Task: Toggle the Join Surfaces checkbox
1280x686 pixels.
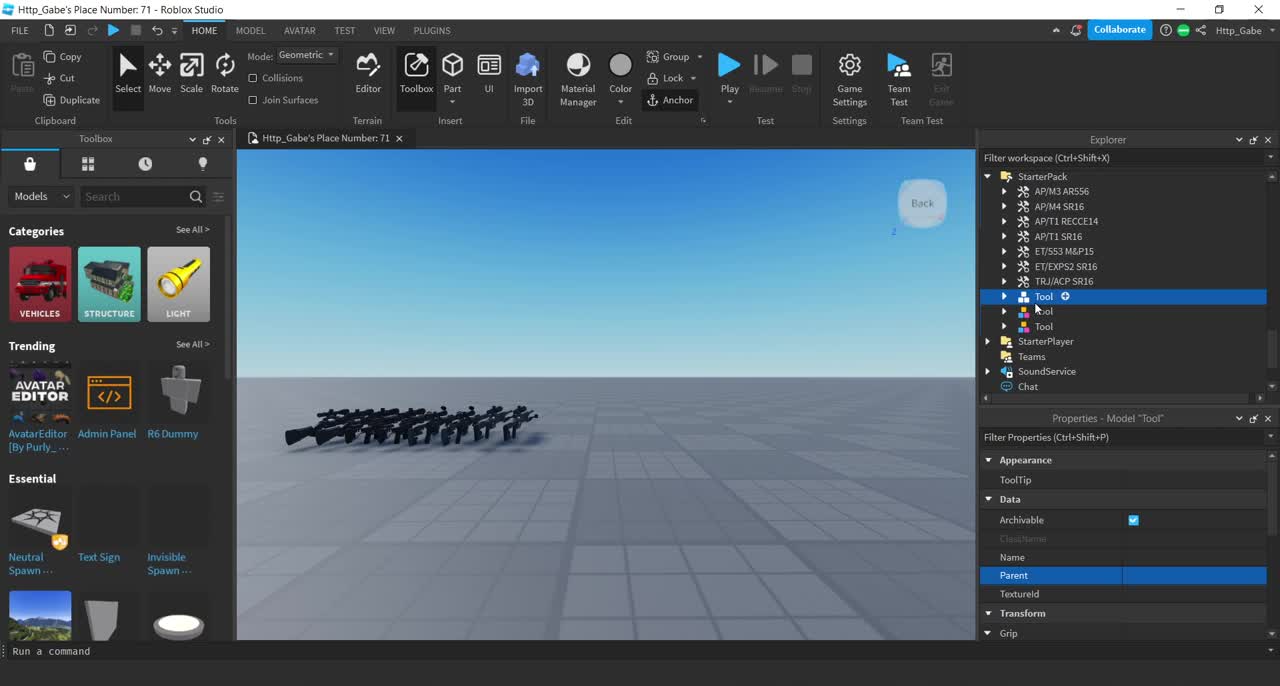Action: [x=253, y=100]
